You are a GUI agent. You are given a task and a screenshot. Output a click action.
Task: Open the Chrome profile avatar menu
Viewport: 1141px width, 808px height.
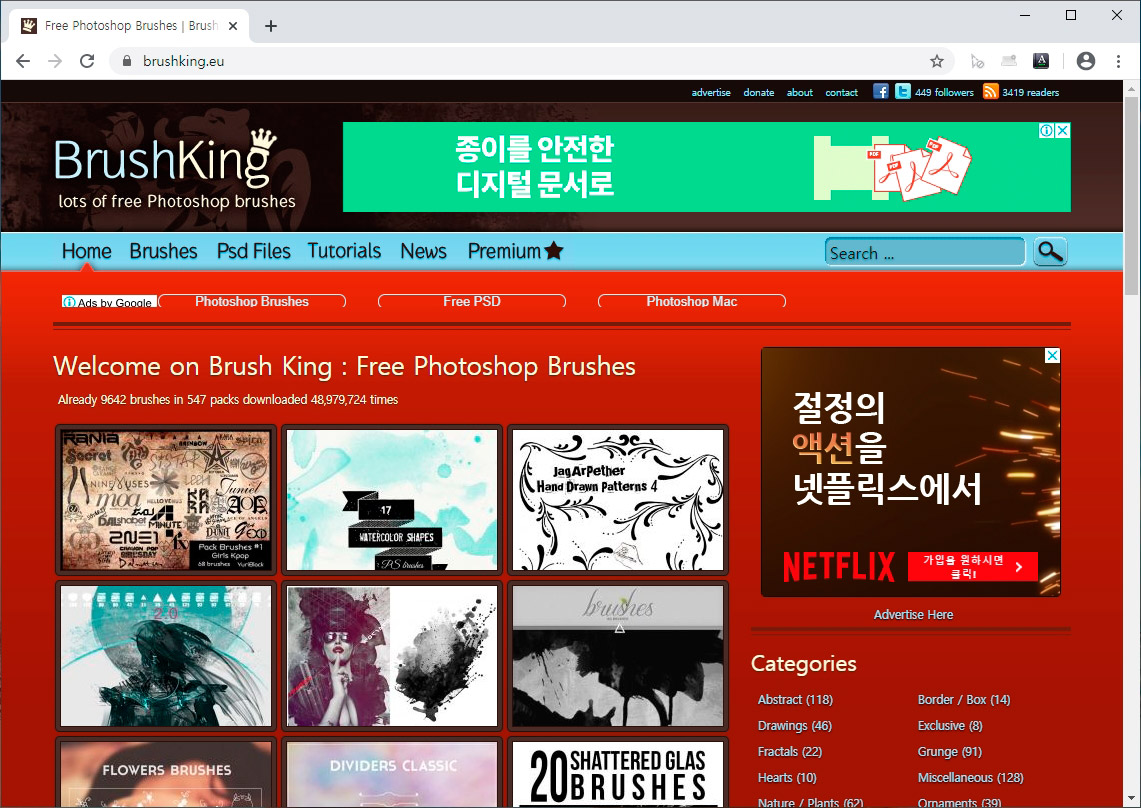tap(1086, 61)
